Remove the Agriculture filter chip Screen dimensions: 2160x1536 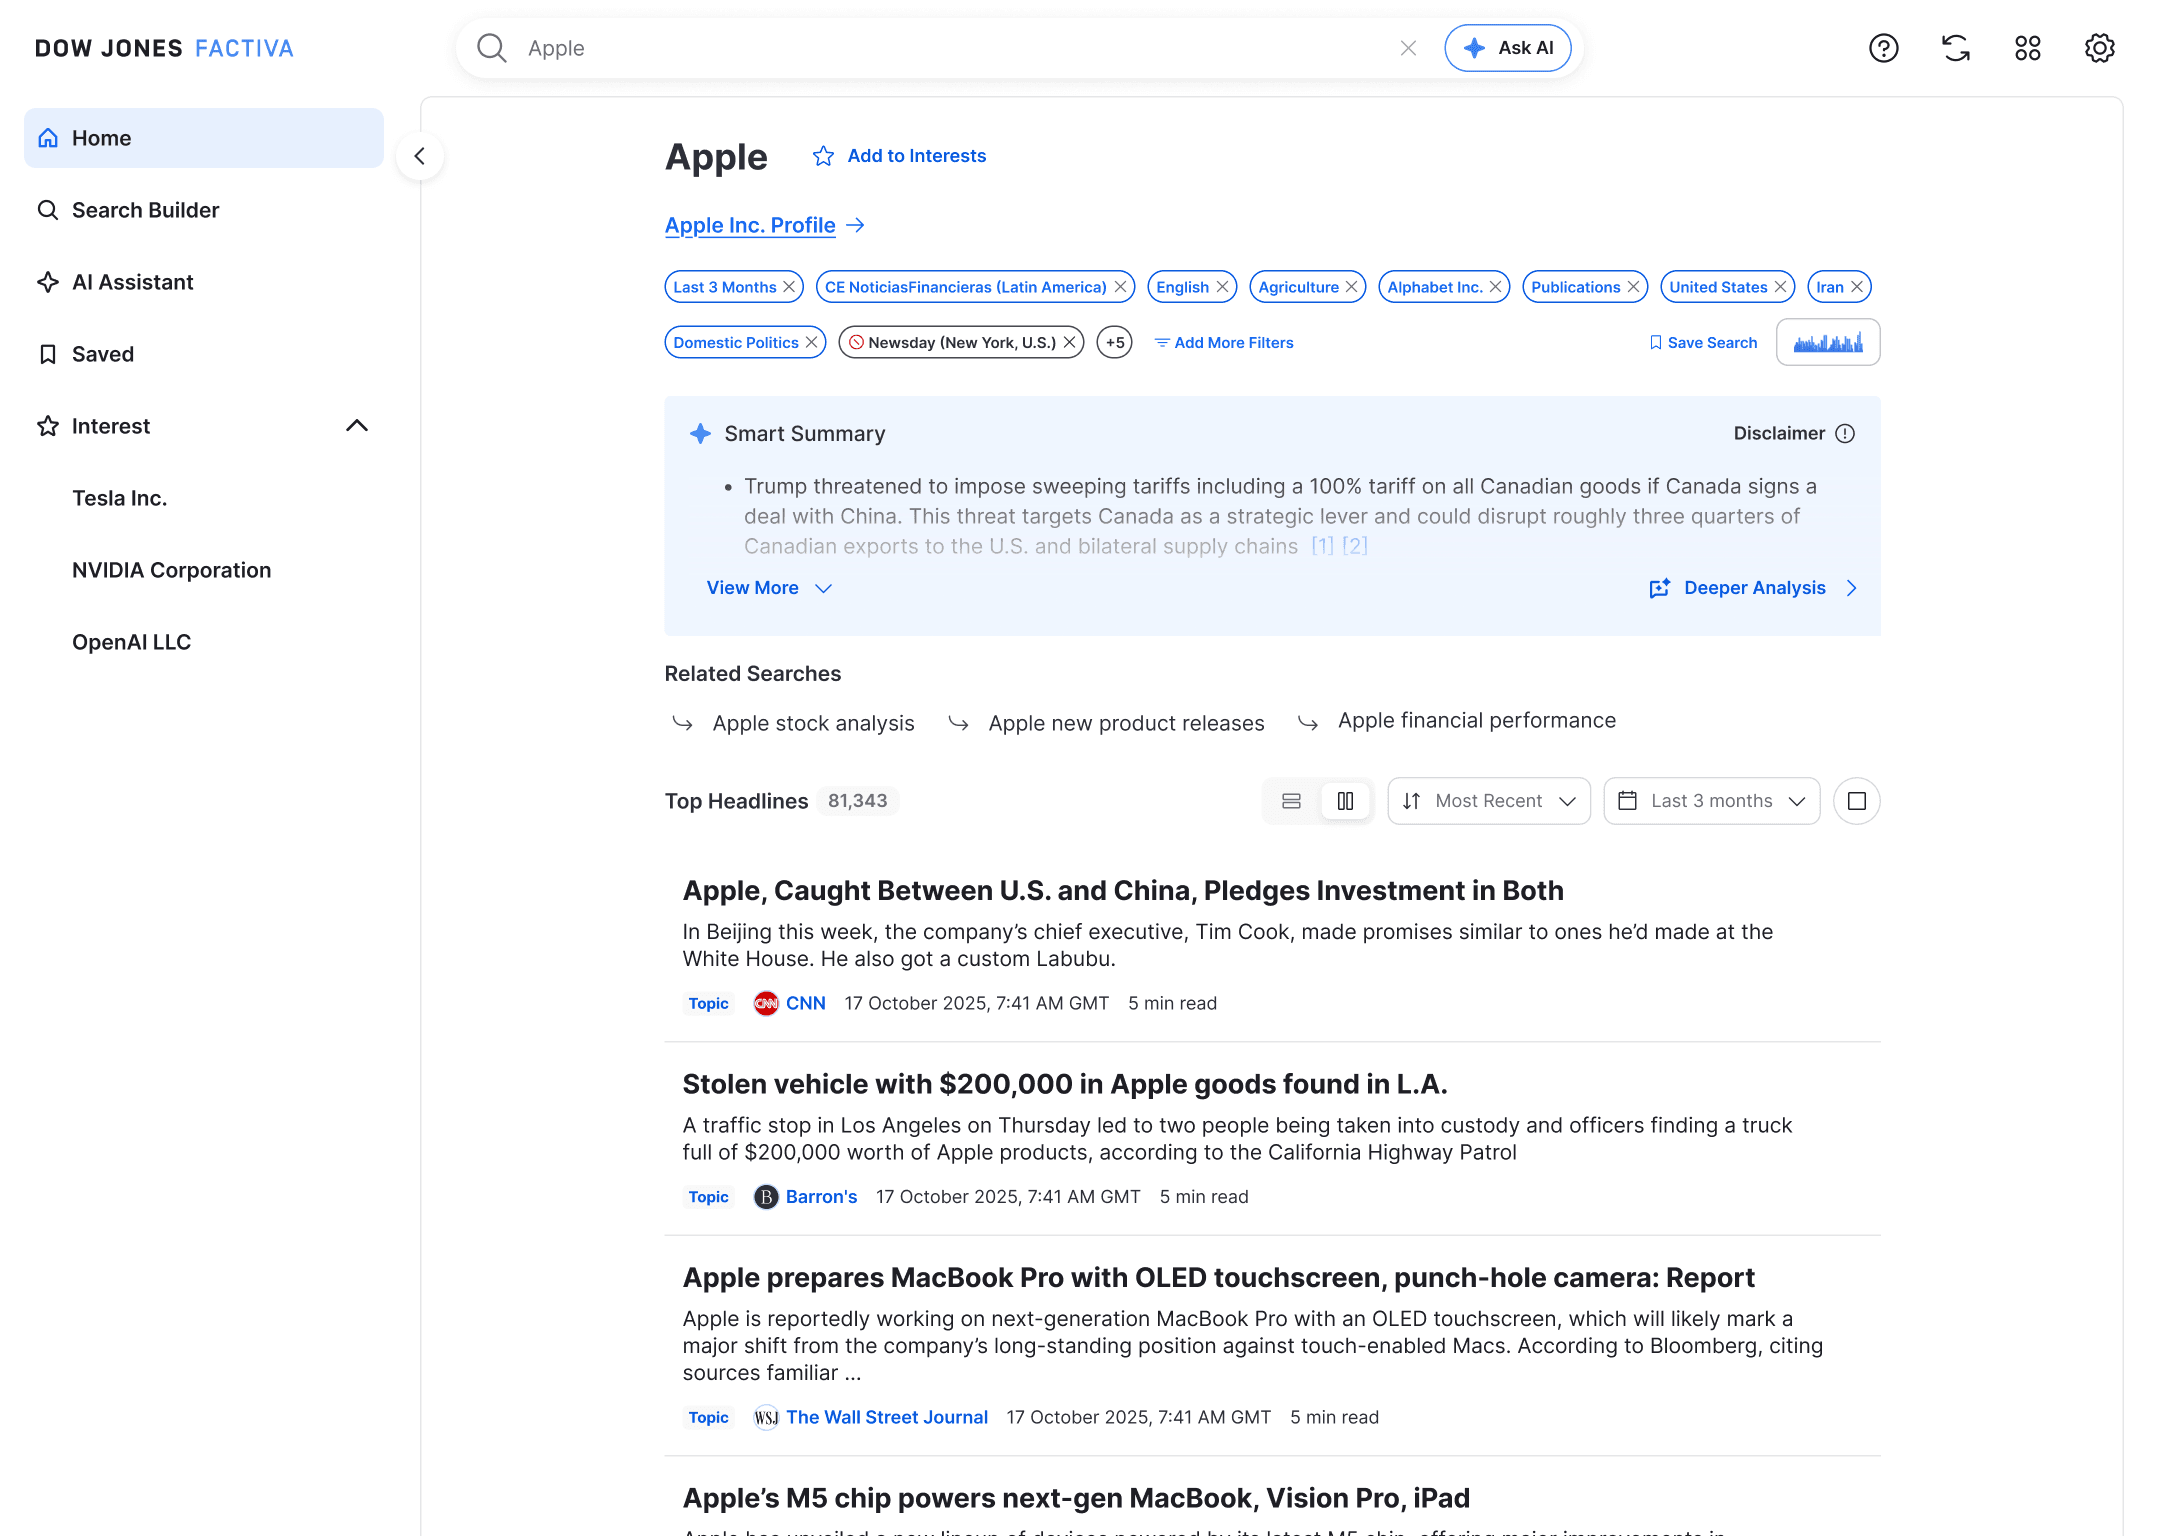[1351, 287]
